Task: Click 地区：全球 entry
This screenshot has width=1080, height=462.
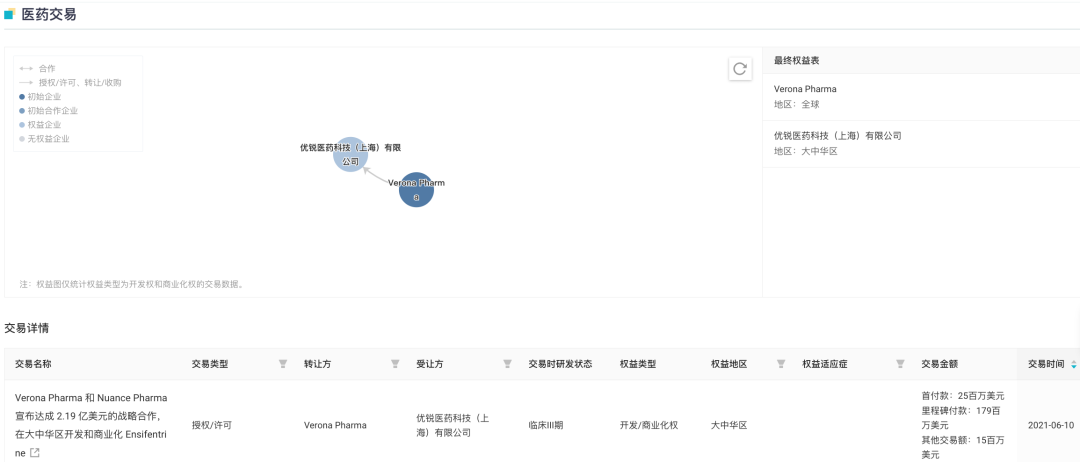Action: (797, 105)
